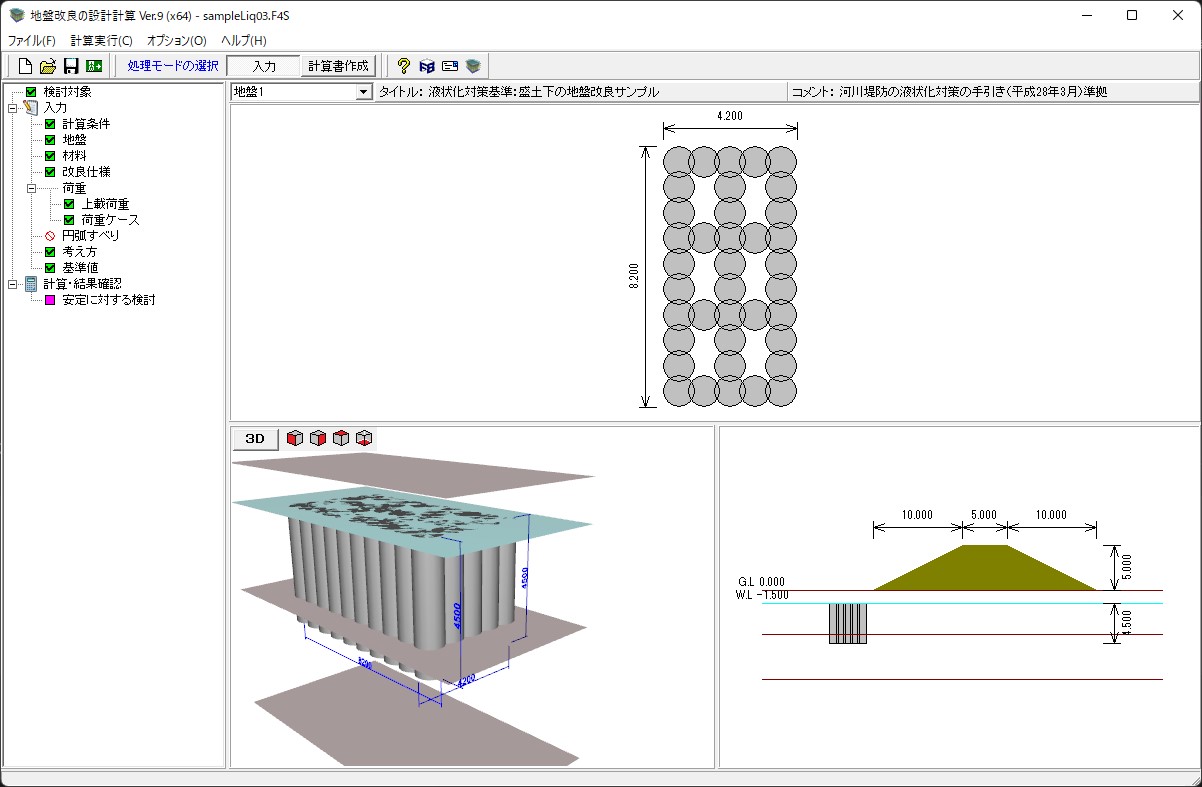Viewport: 1202px width, 787px height.
Task: Open the オプション(O) menu
Action: coord(176,41)
